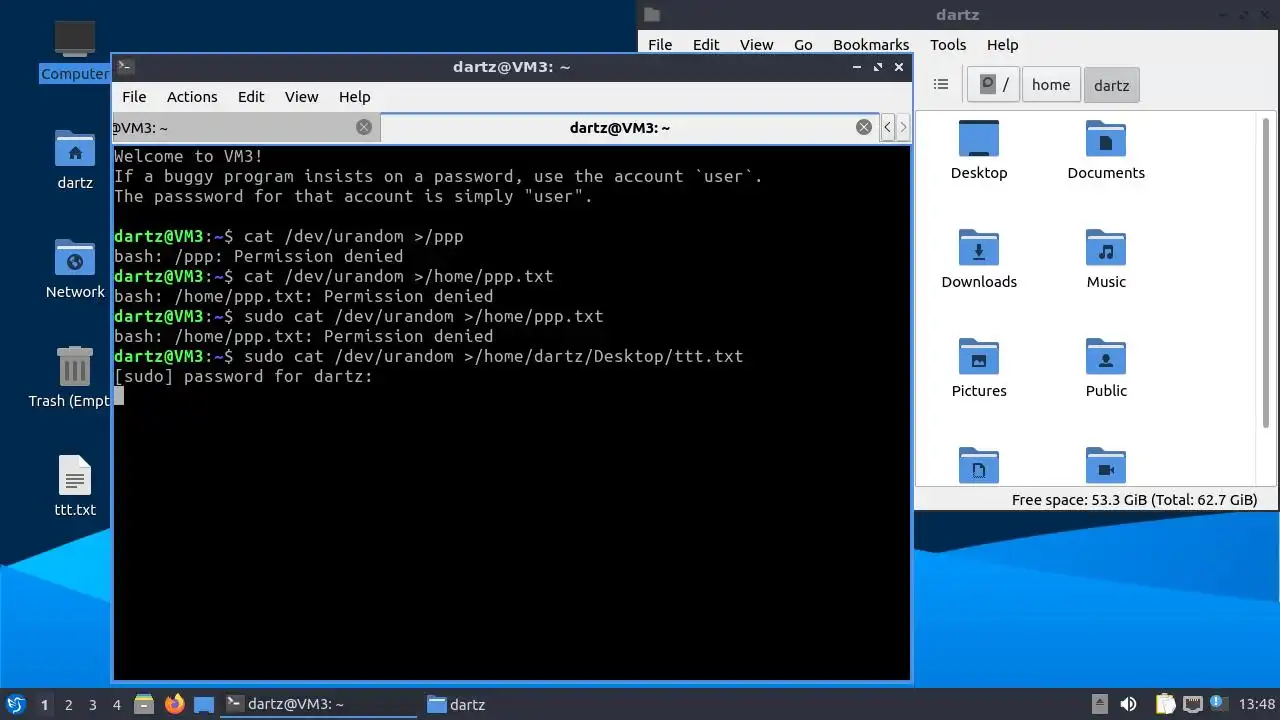Click the free space status bar text
1280x720 pixels.
tap(1134, 500)
